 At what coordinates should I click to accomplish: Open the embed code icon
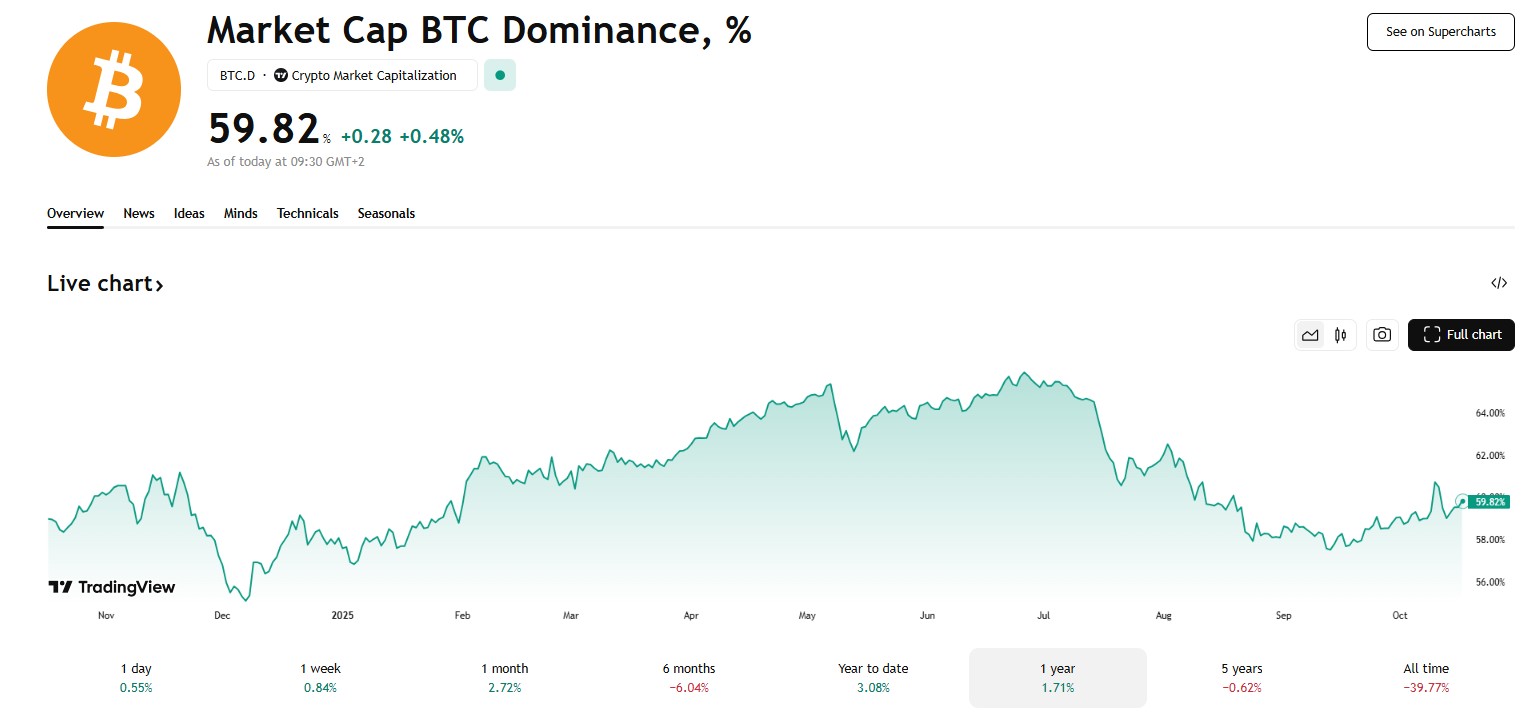pyautogui.click(x=1498, y=283)
